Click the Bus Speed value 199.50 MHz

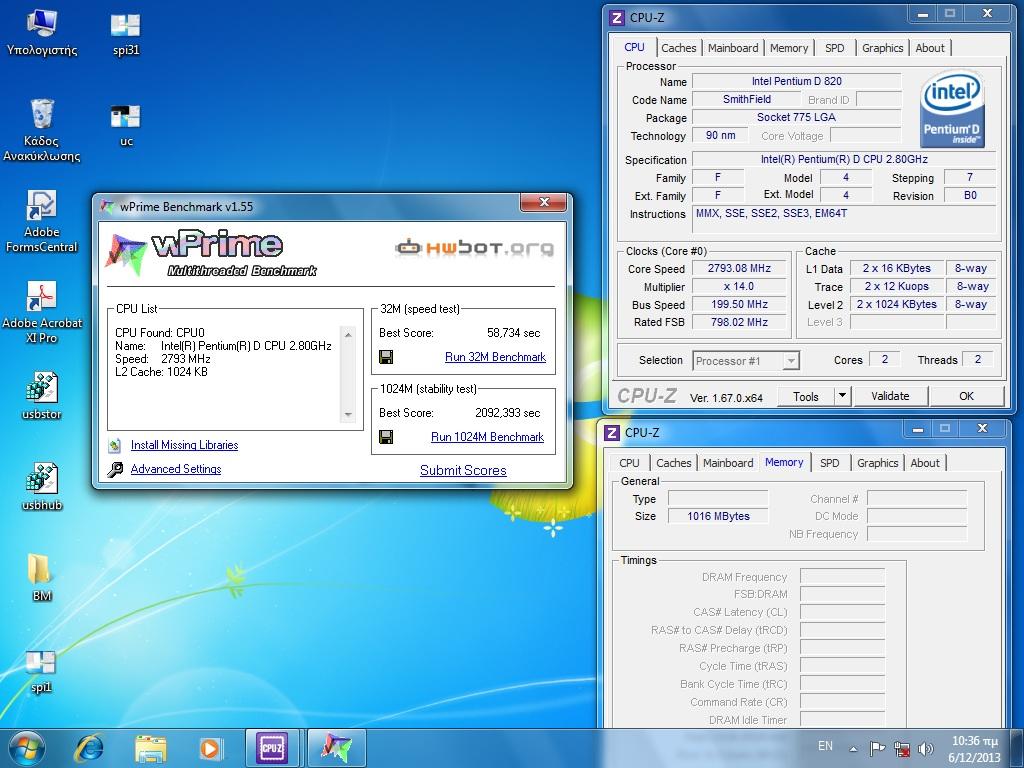[x=739, y=304]
